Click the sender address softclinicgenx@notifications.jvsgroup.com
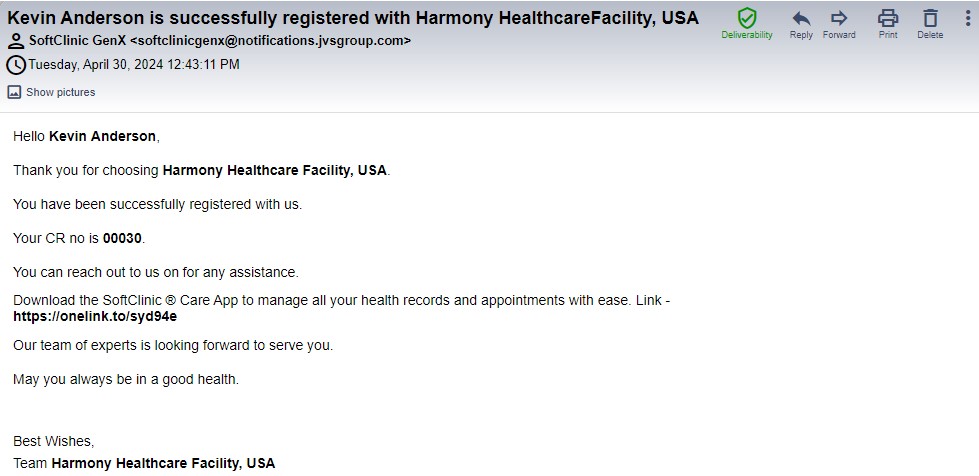Image resolution: width=979 pixels, height=476 pixels. click(270, 41)
